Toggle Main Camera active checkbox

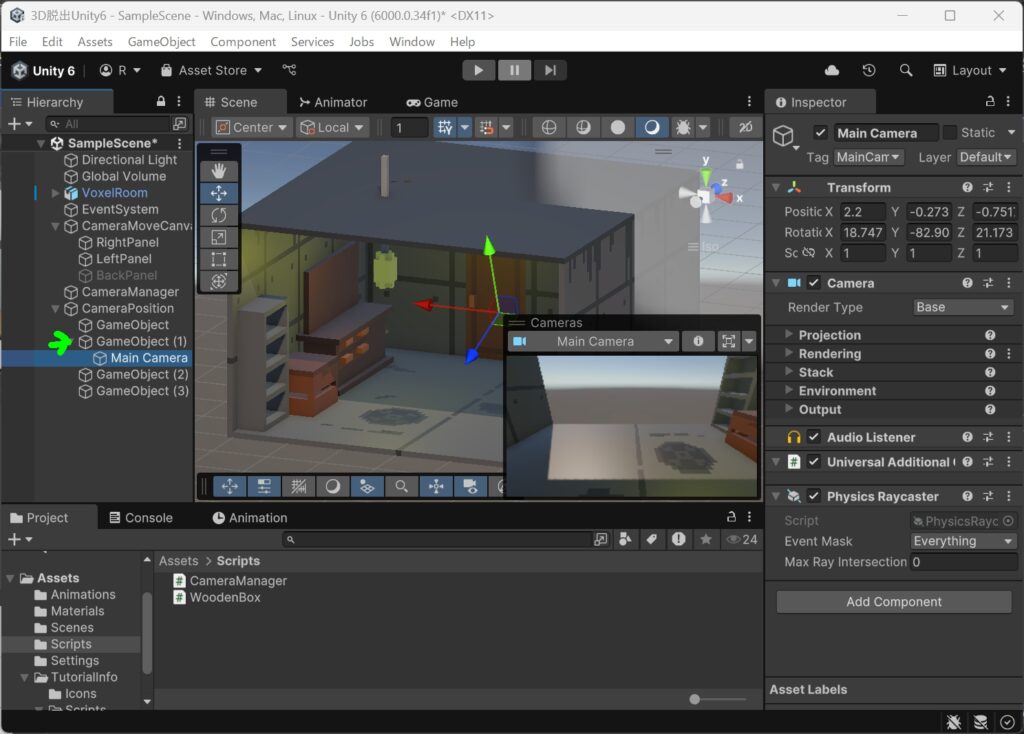pyautogui.click(x=820, y=133)
